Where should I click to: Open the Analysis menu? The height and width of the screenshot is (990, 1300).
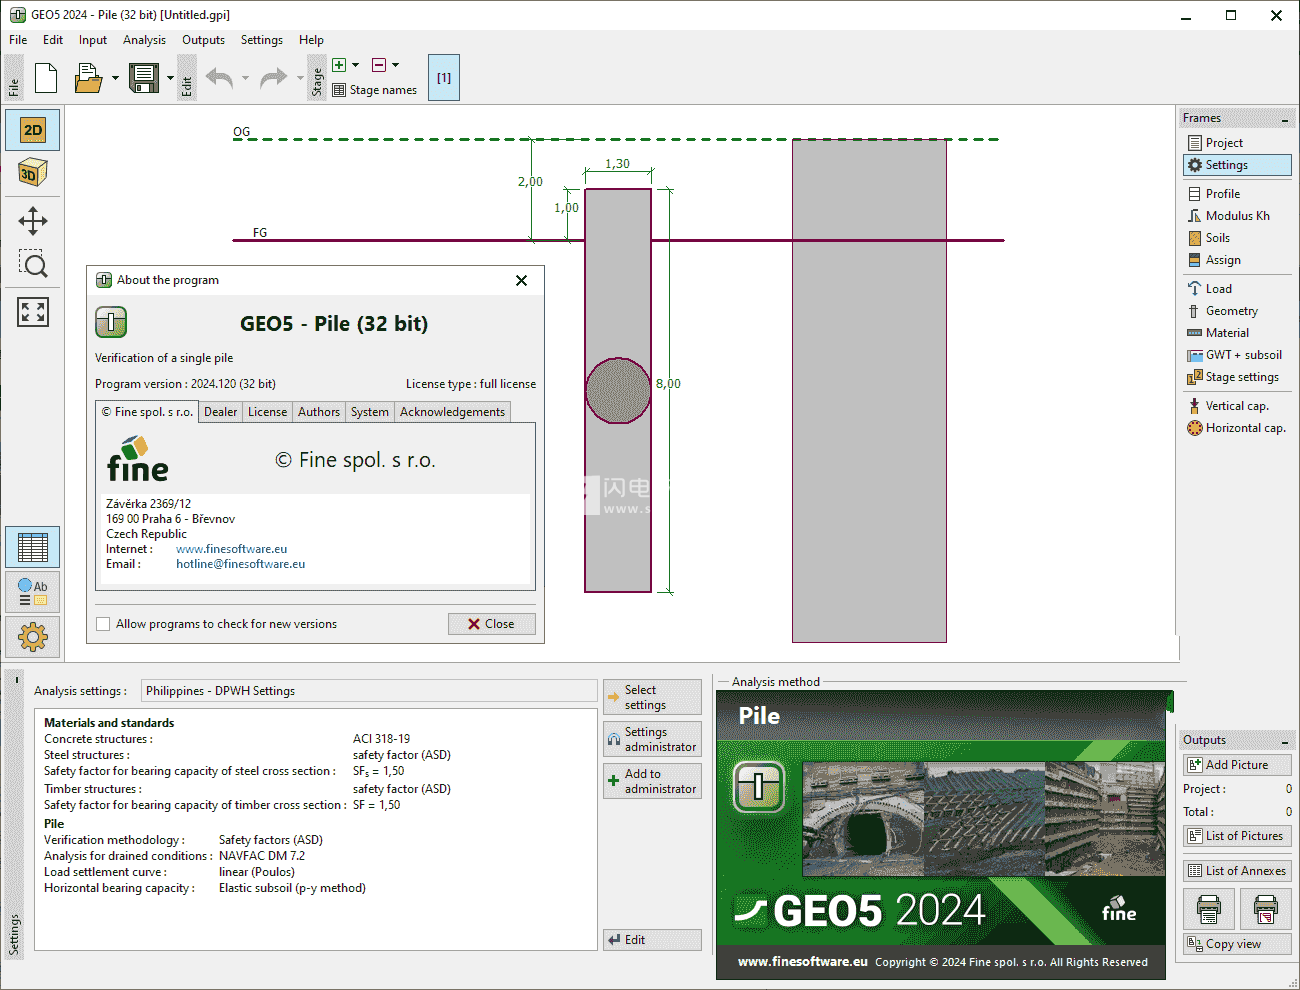(x=144, y=40)
